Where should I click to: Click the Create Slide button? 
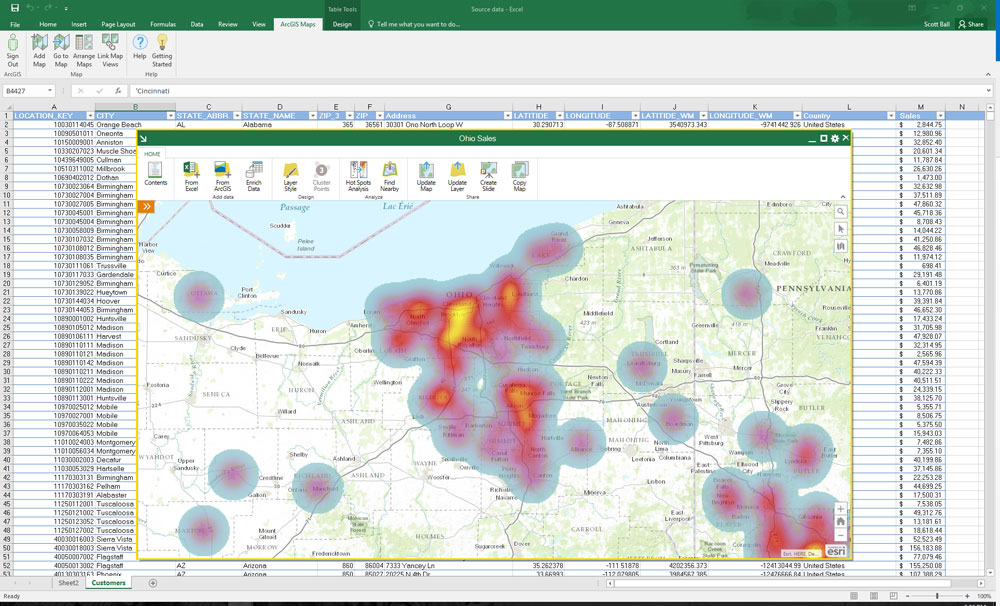click(x=488, y=174)
